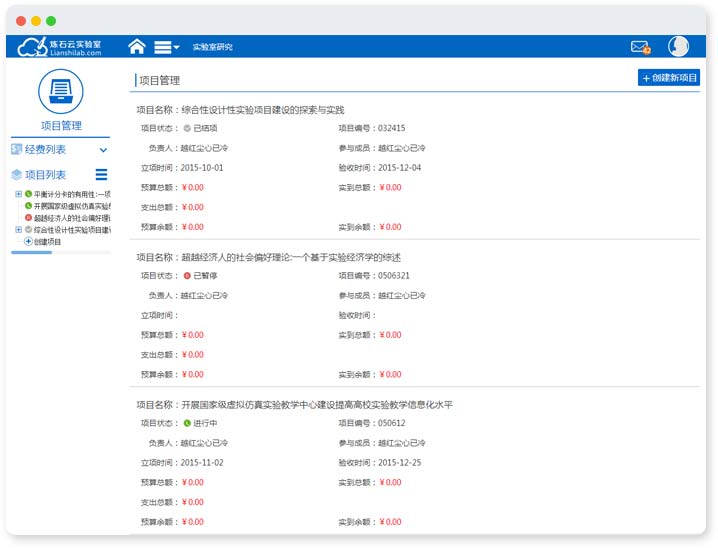
Task: Open the 经费列表 section
Action: [x=45, y=149]
